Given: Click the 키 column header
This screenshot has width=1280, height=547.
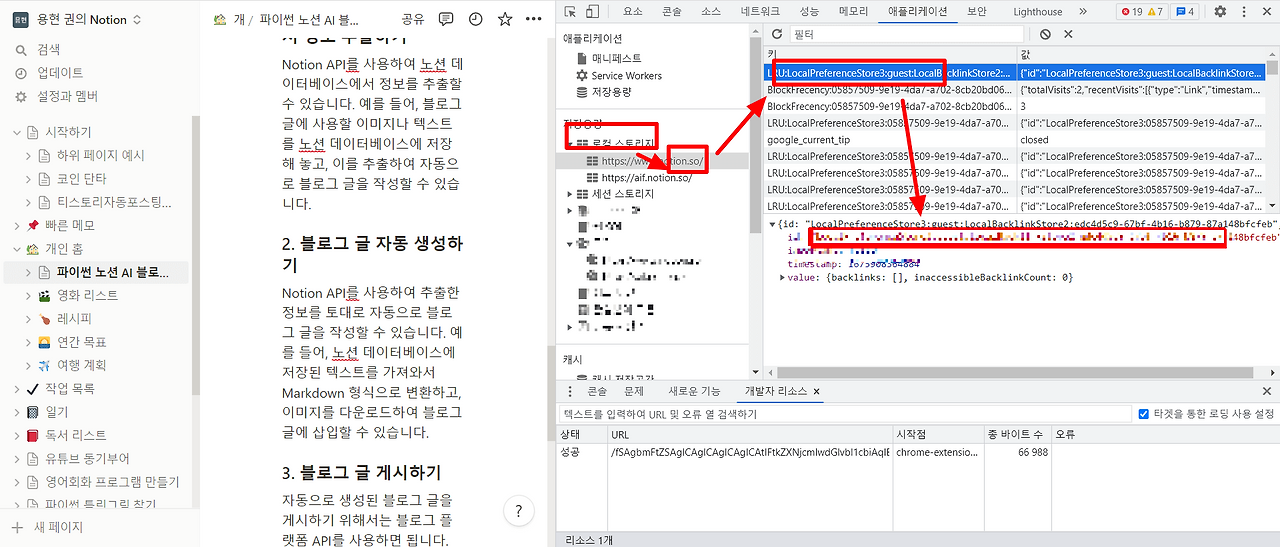Looking at the screenshot, I should tap(889, 54).
